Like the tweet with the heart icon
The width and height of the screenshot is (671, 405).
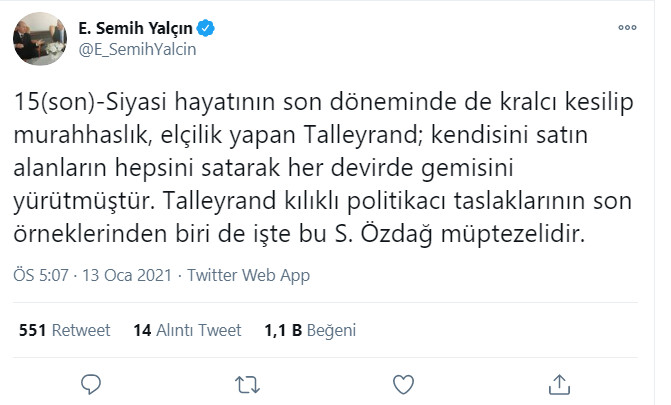[x=404, y=381]
